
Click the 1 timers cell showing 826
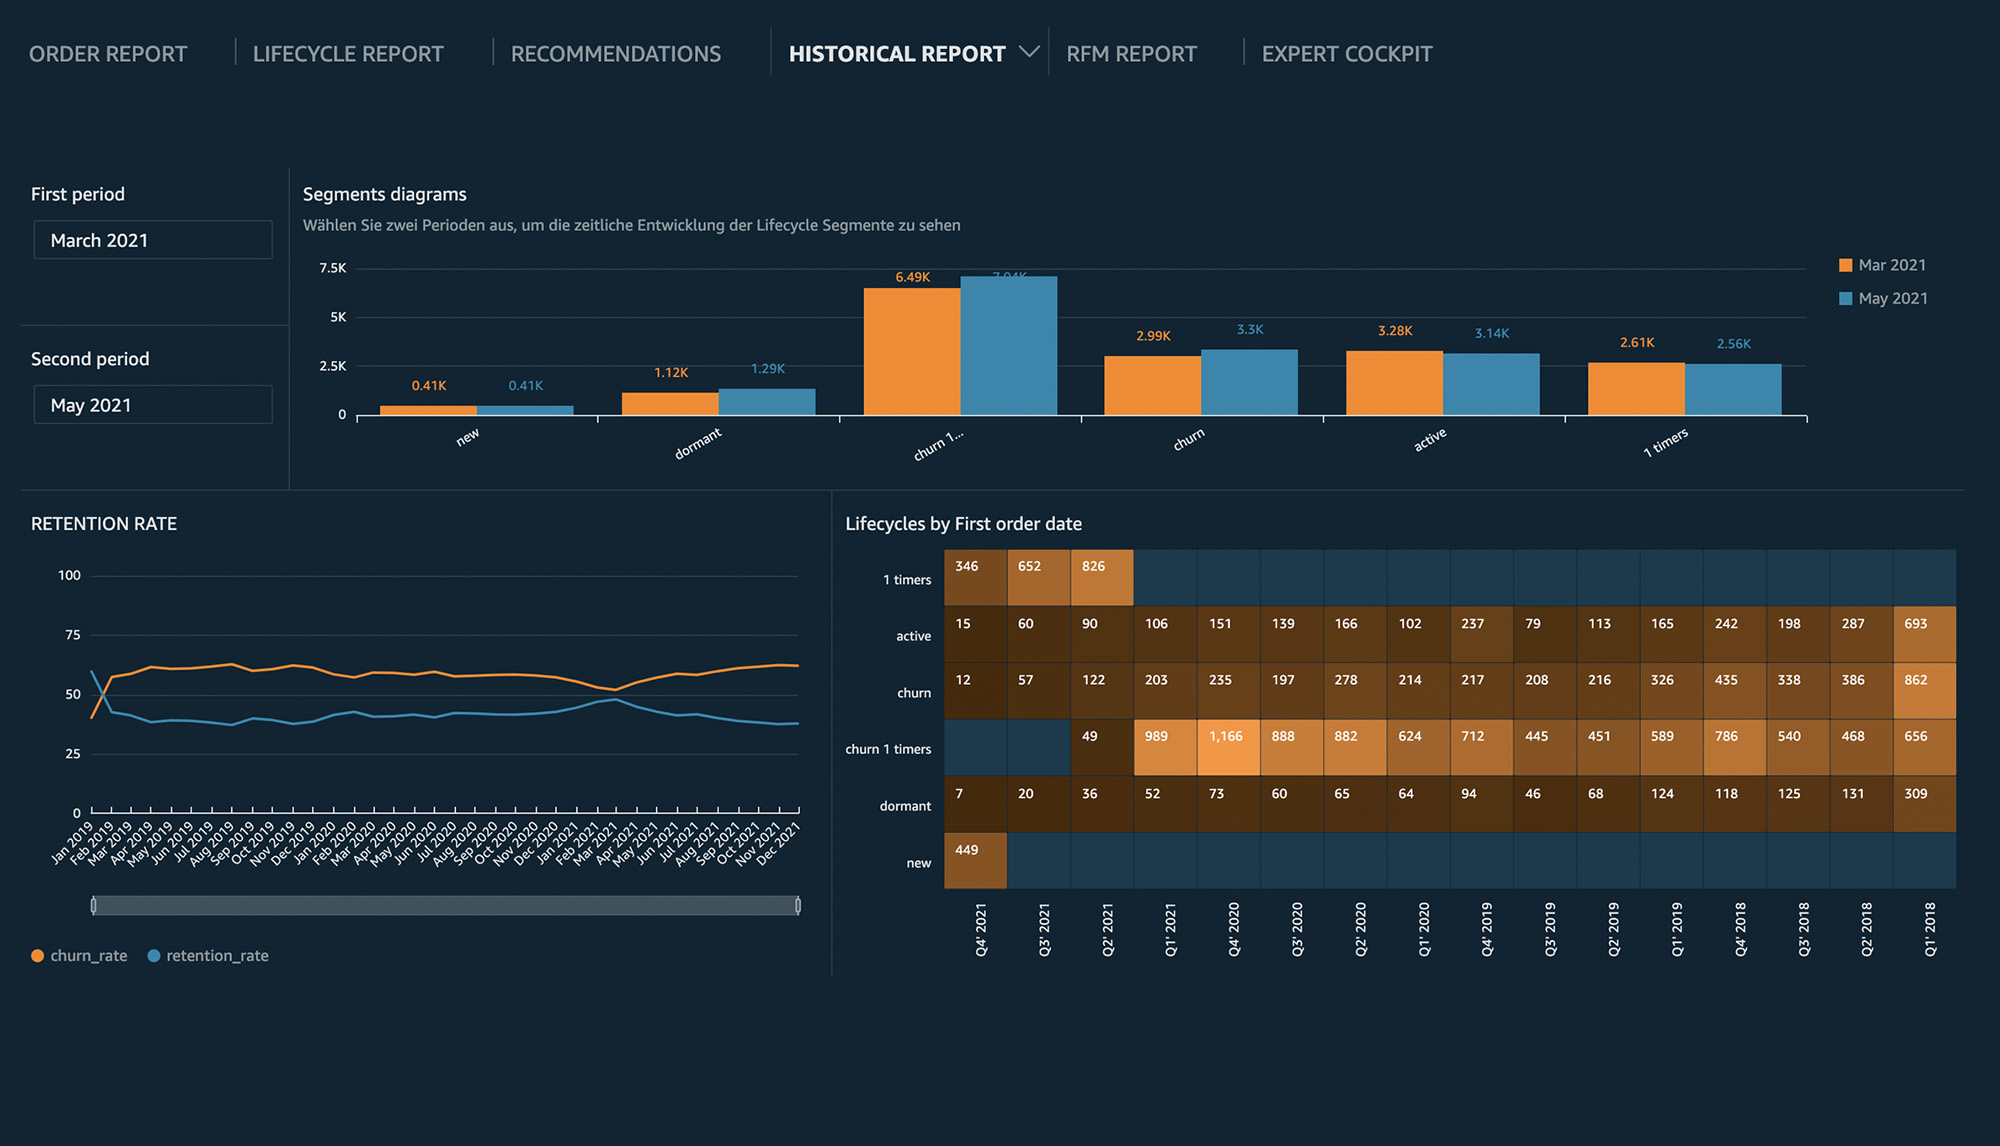pos(1101,577)
